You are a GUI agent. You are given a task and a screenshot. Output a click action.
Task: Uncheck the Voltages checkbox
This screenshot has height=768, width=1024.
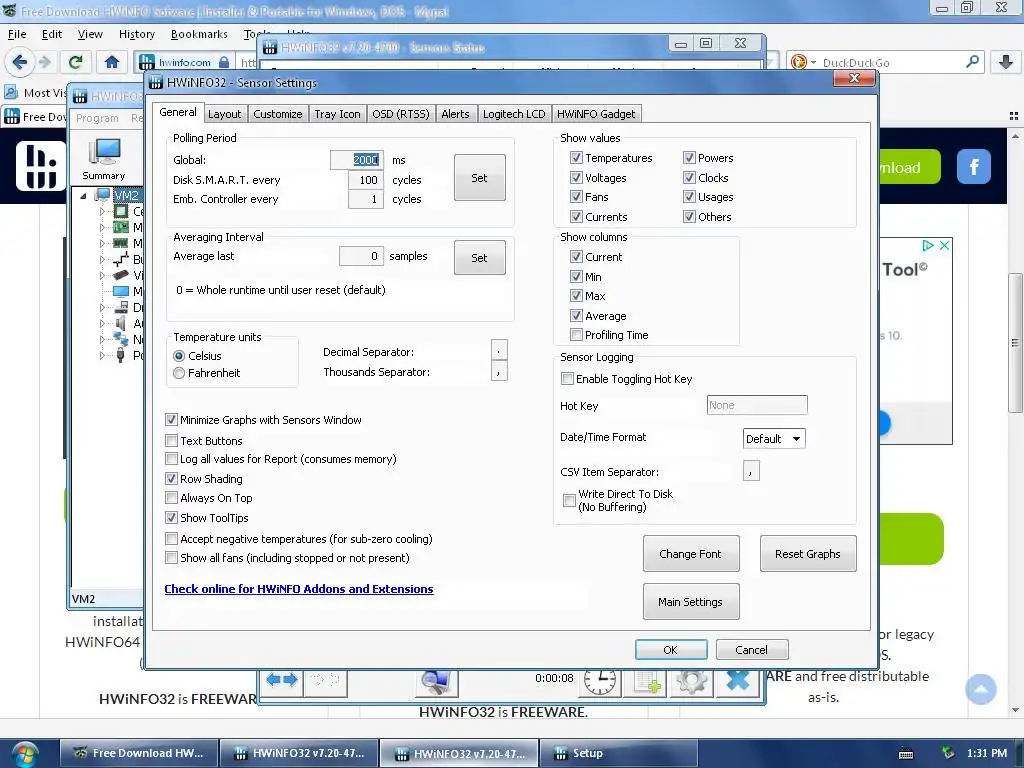click(x=576, y=177)
